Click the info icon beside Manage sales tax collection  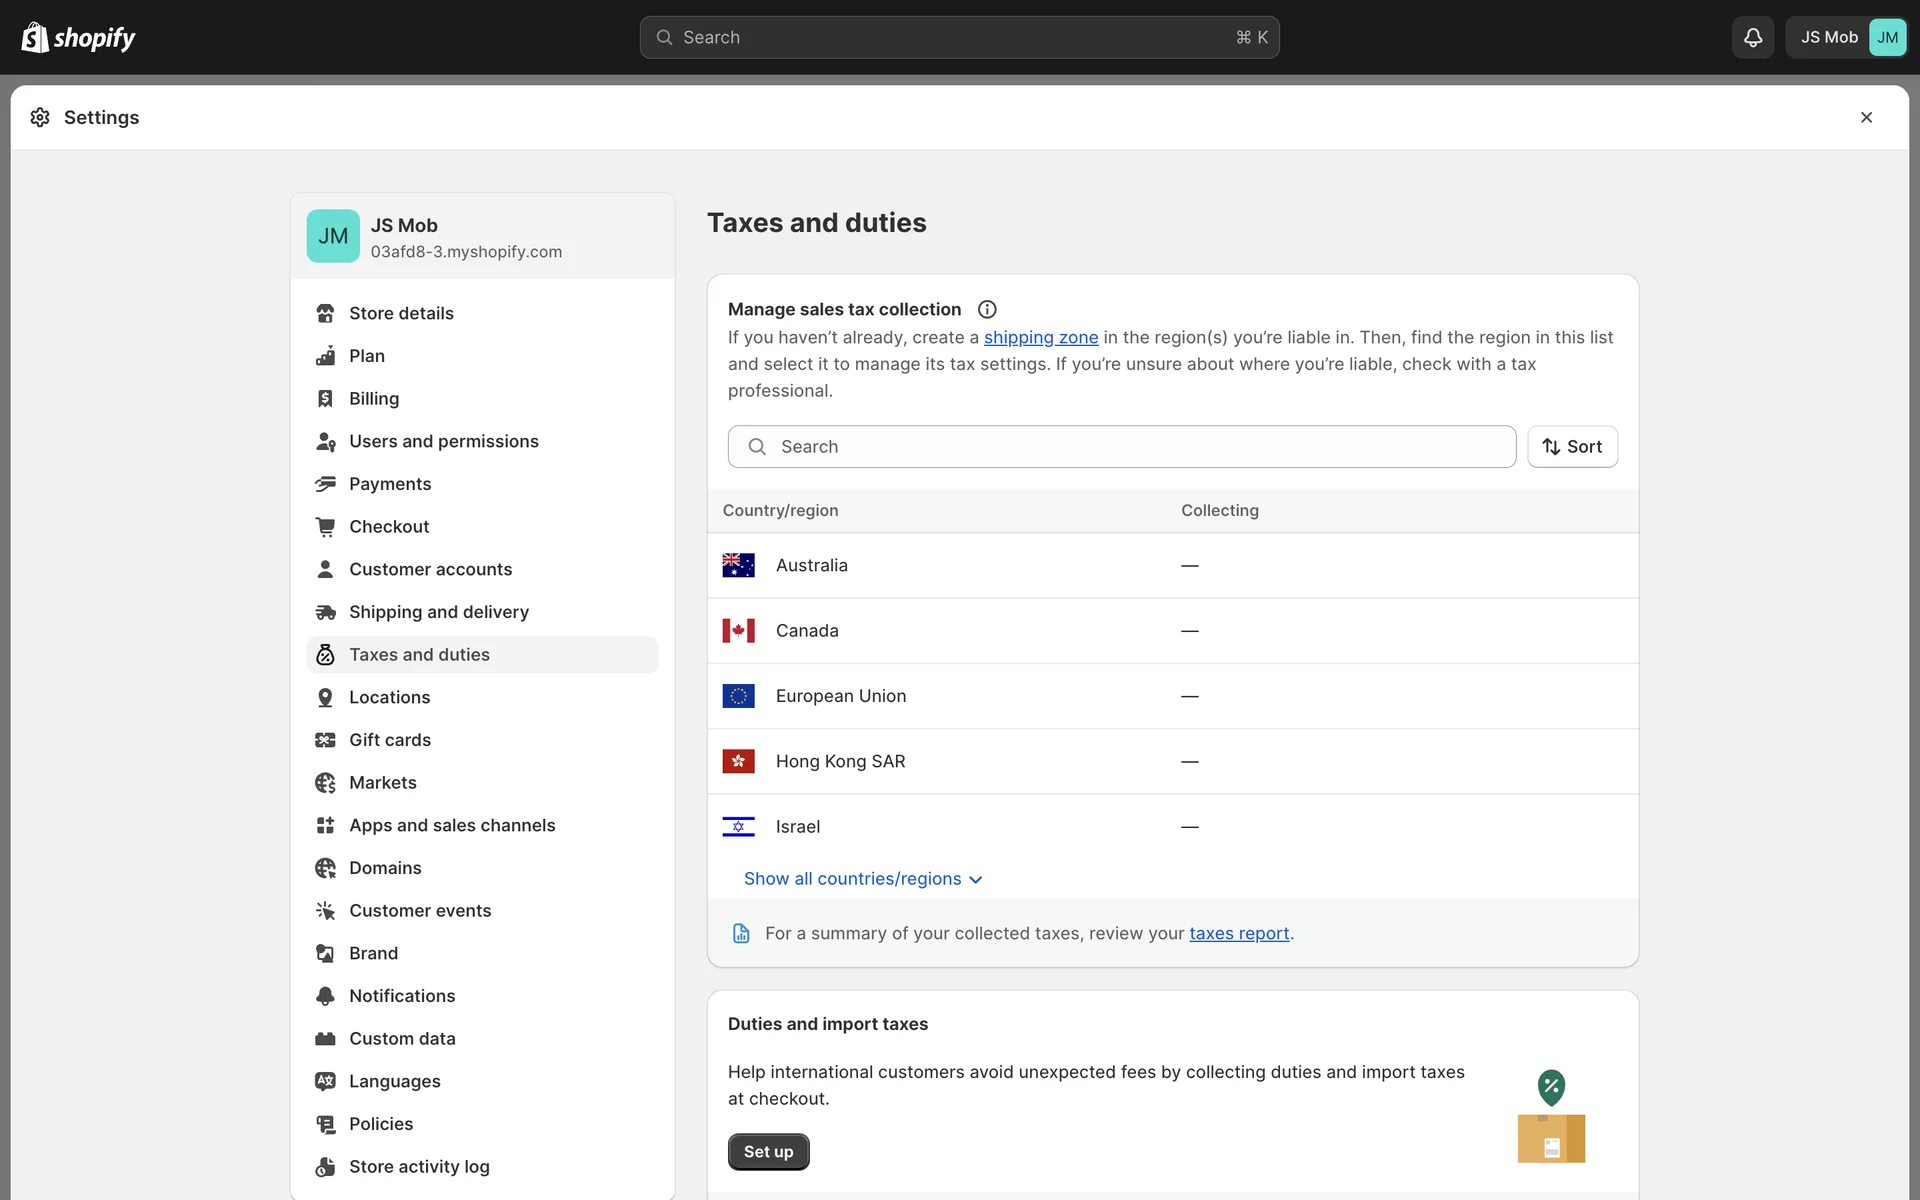[987, 309]
